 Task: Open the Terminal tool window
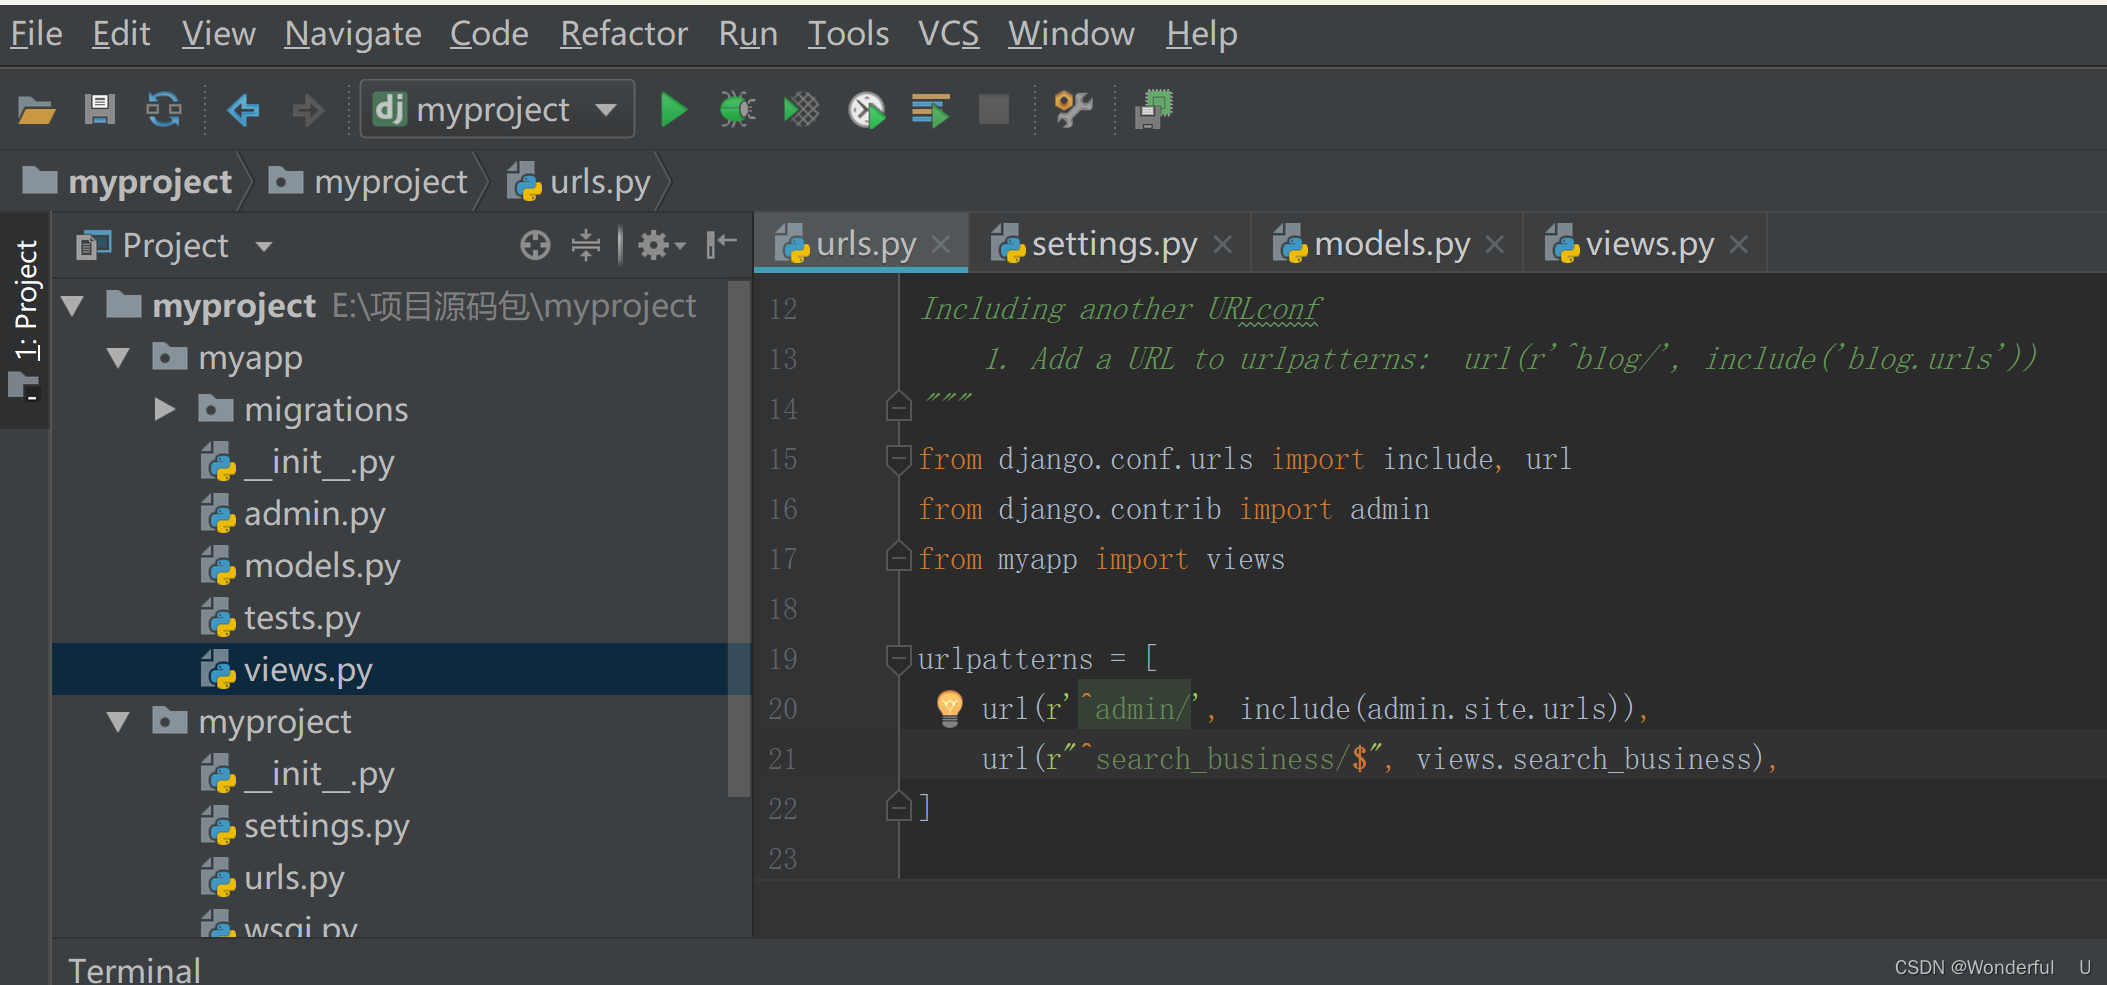pyautogui.click(x=134, y=970)
